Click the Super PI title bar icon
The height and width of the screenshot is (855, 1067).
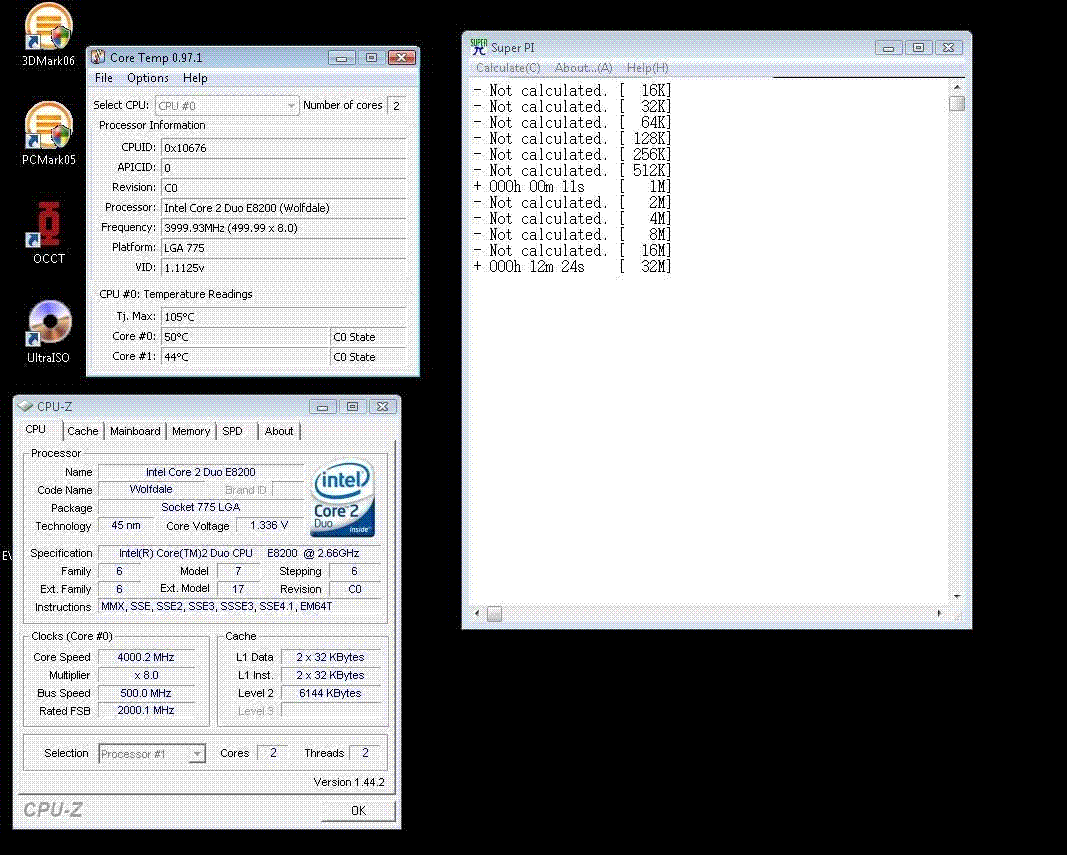tap(478, 47)
